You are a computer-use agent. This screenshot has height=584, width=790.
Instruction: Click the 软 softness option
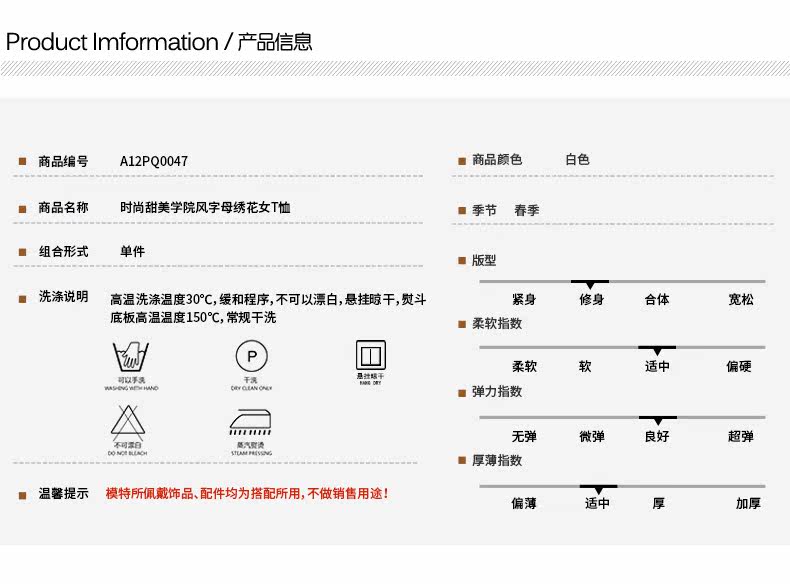[585, 366]
